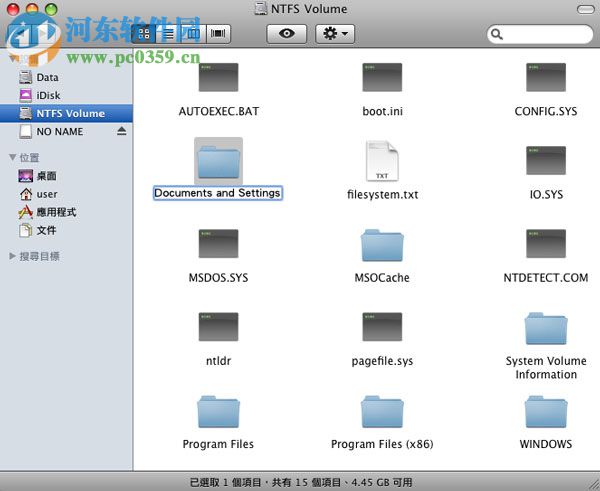Click the window resize grip corner
600x491 pixels.
(x=594, y=484)
